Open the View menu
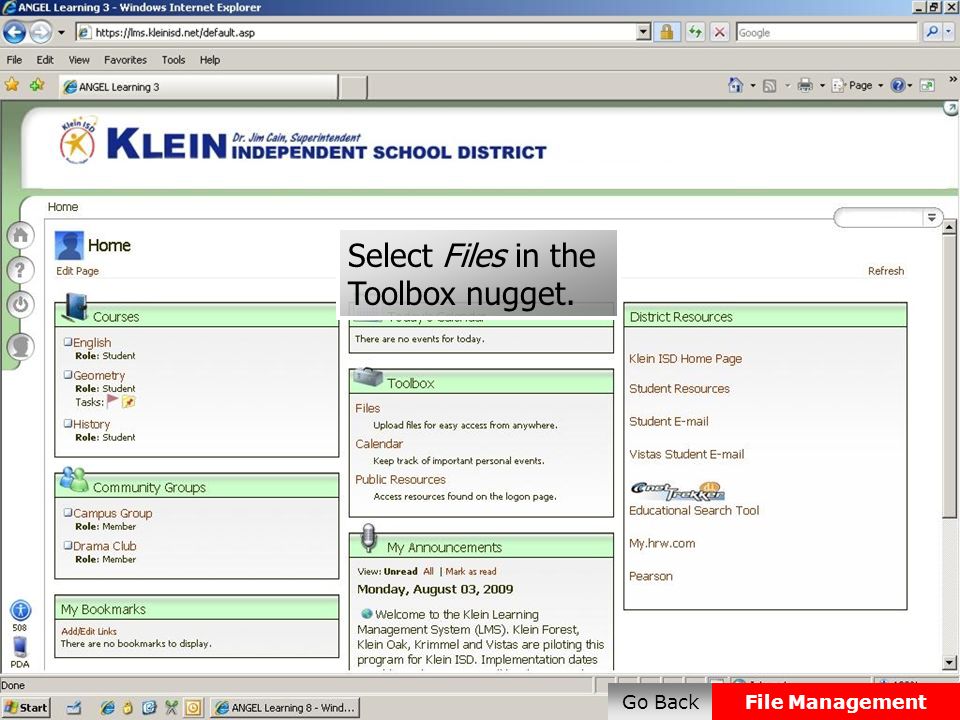Screen dimensions: 960x720 [x=79, y=60]
